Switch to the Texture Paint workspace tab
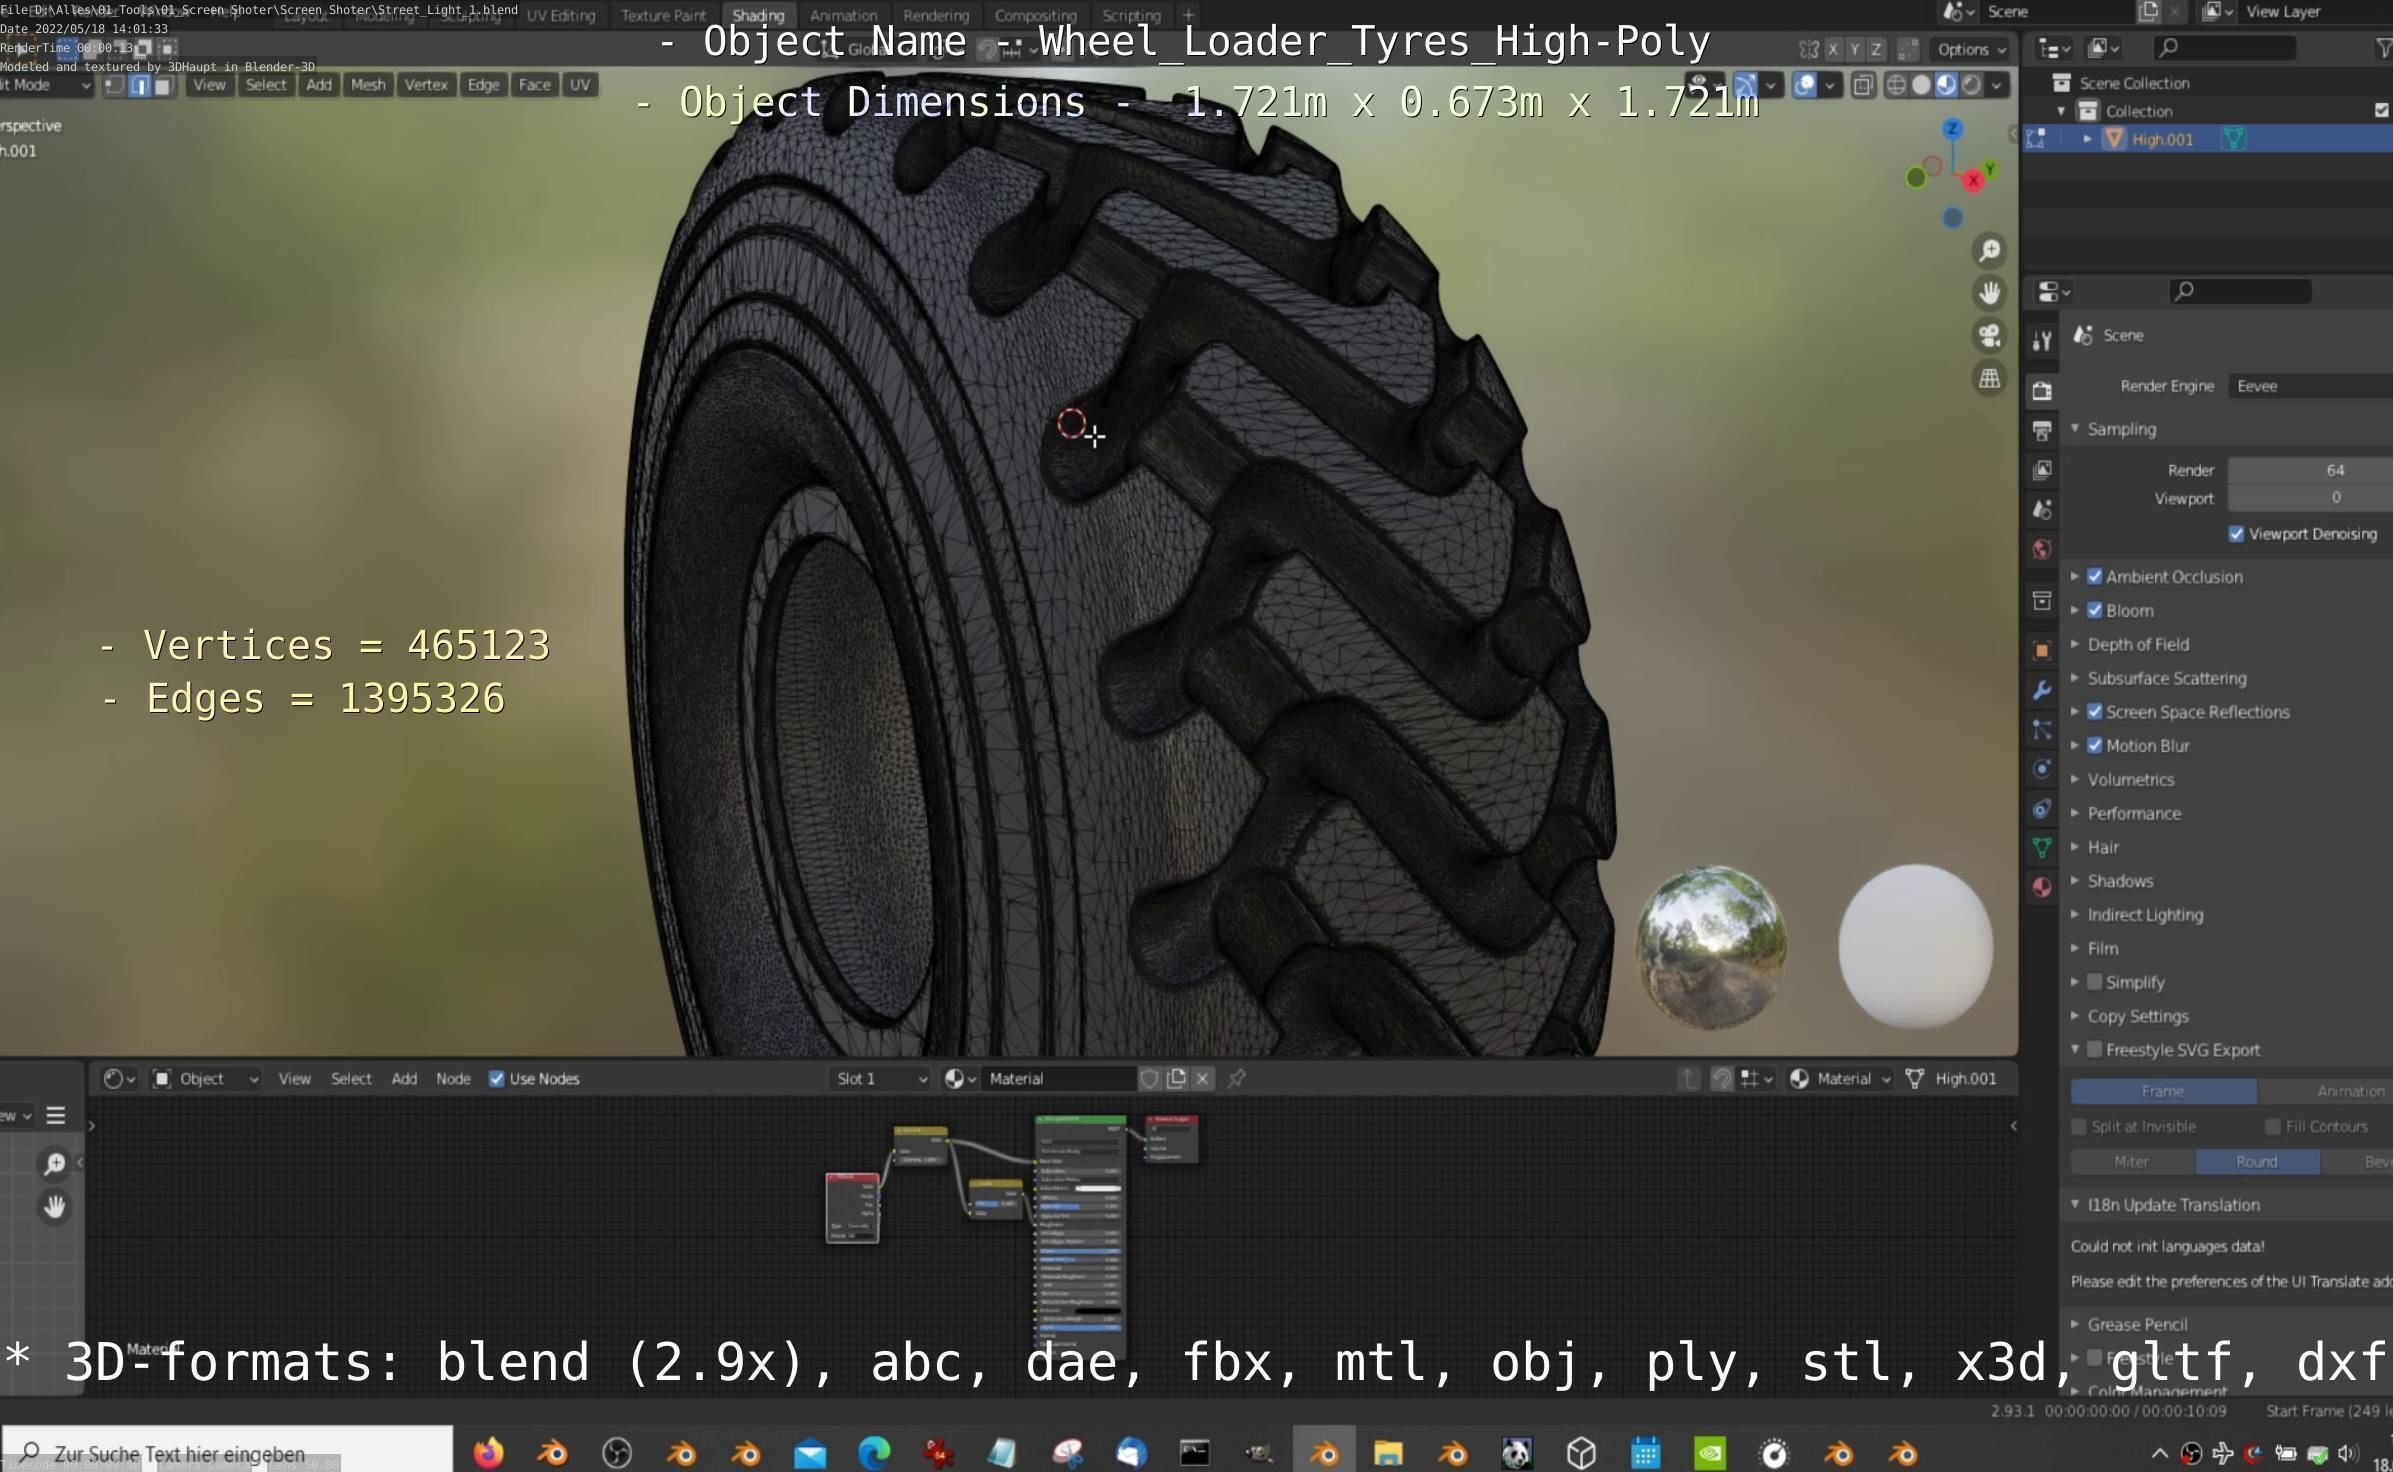This screenshot has width=2393, height=1472. 663,15
